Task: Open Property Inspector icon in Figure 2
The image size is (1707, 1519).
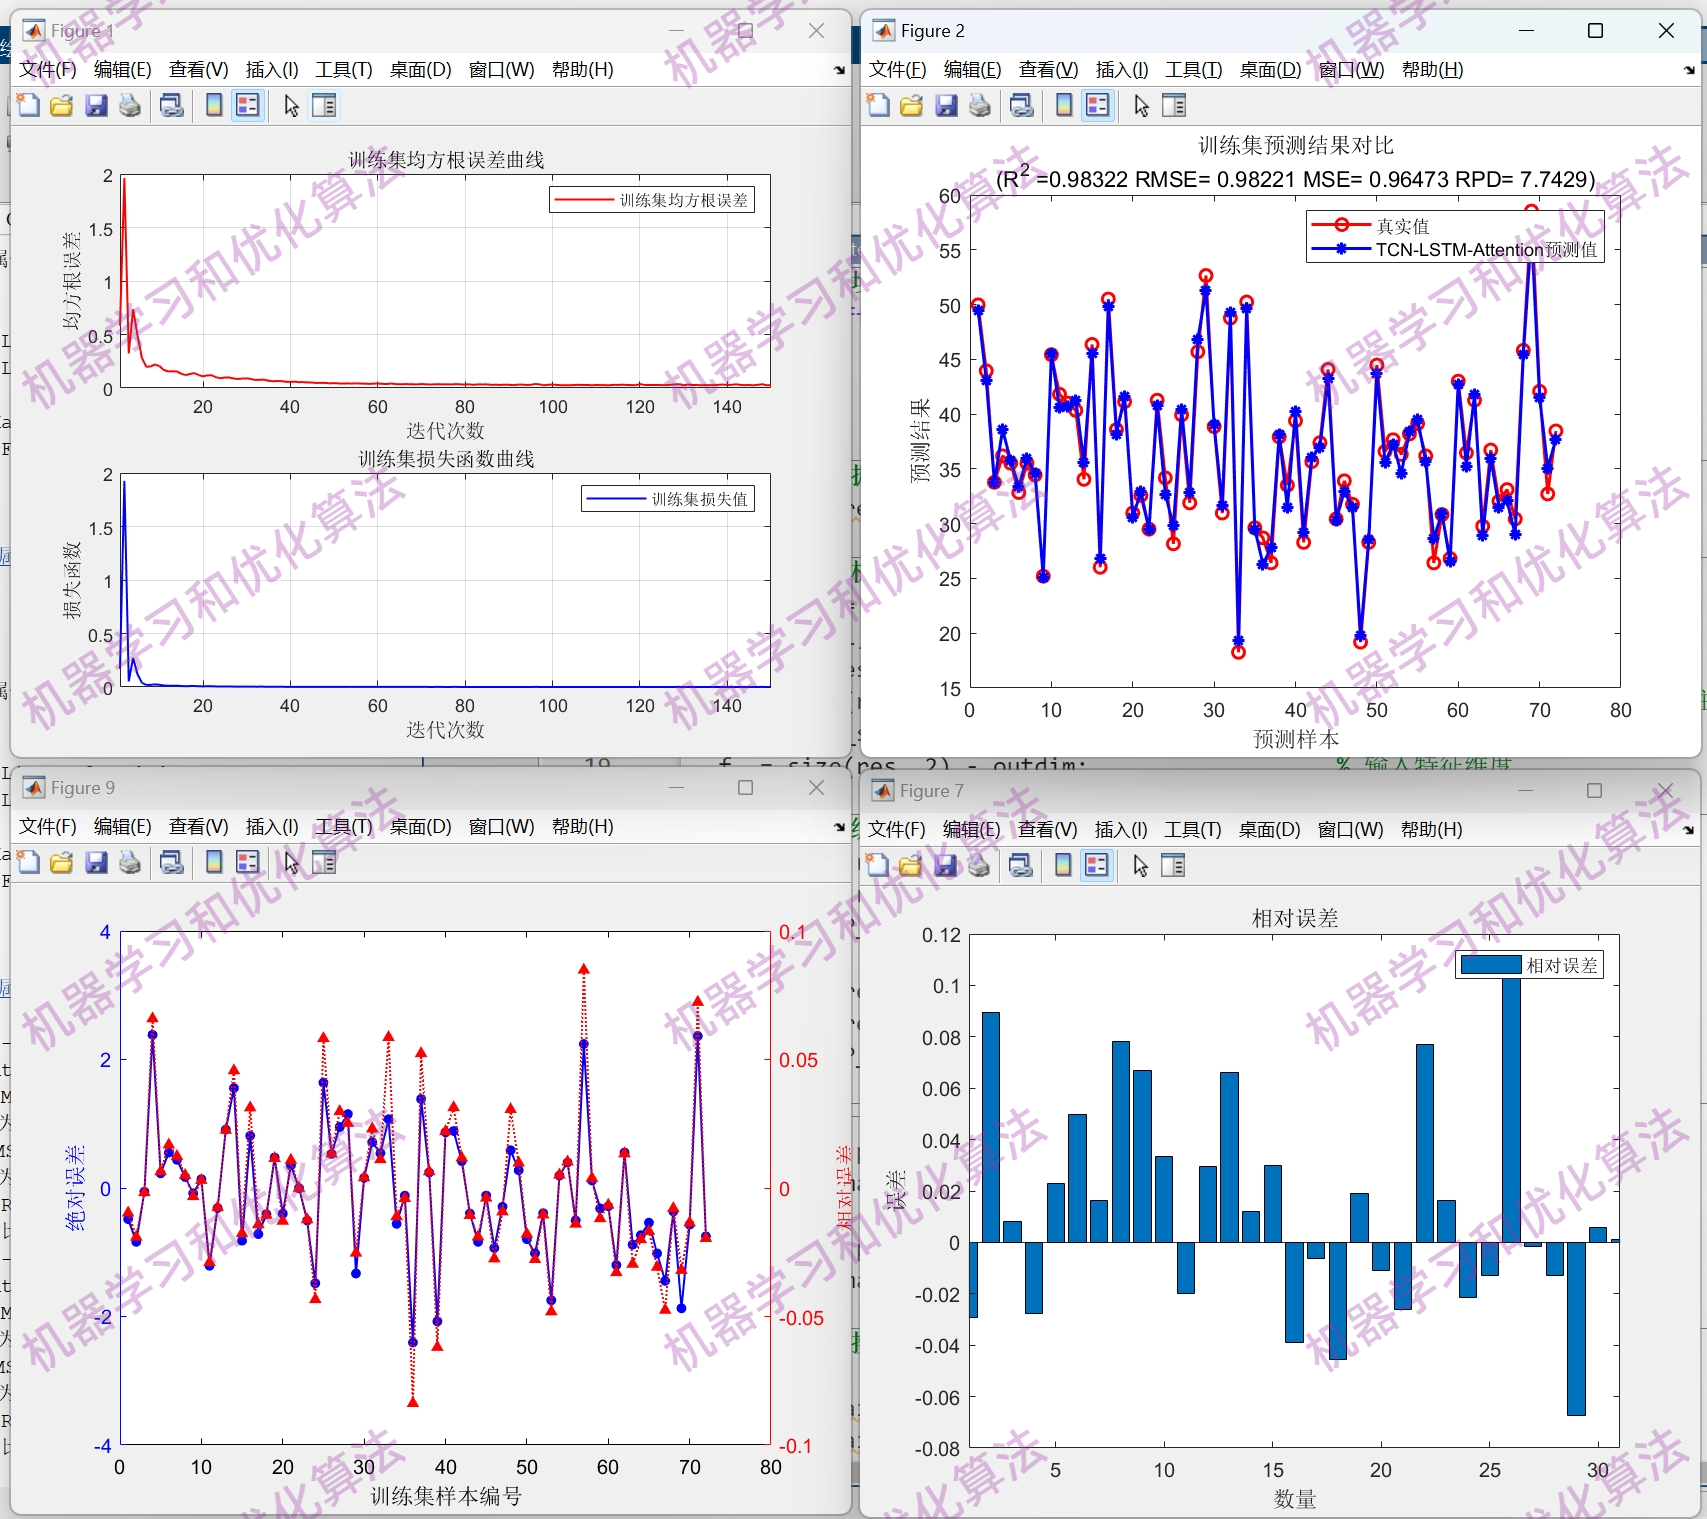Action: click(x=1174, y=105)
